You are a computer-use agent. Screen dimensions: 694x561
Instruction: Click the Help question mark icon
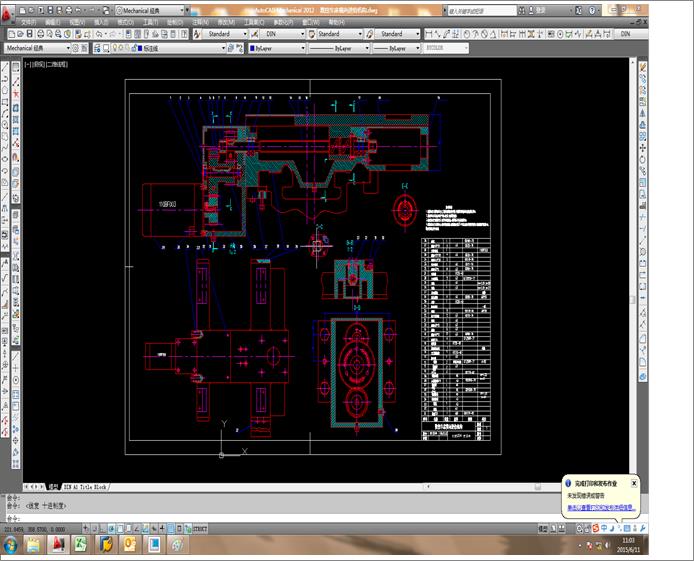point(593,10)
